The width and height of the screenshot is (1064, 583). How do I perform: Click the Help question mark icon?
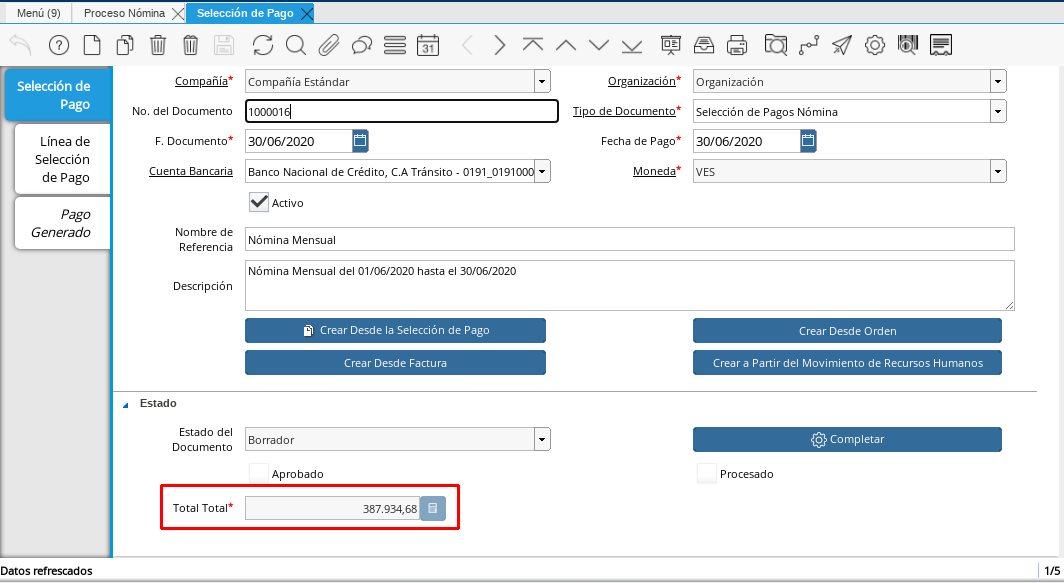pyautogui.click(x=59, y=45)
